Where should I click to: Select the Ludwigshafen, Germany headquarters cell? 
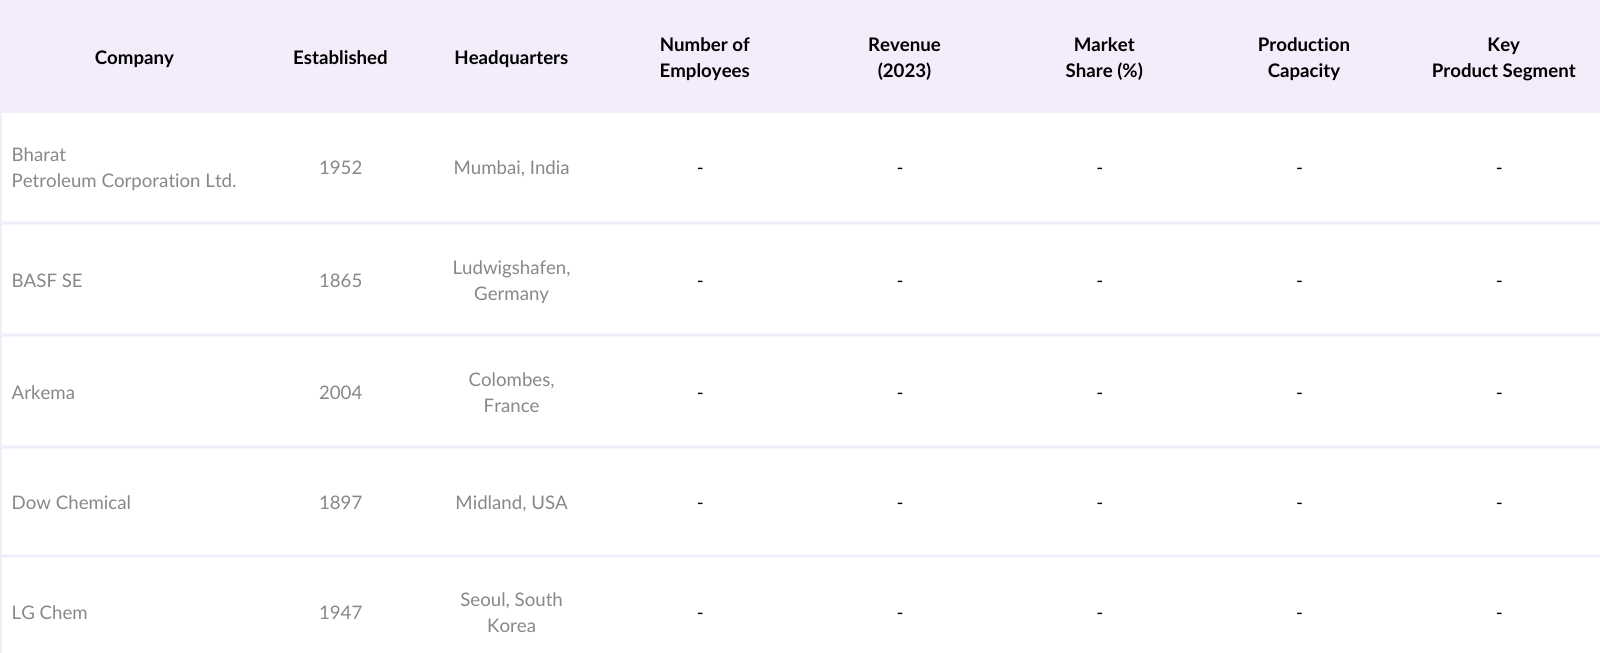[511, 281]
